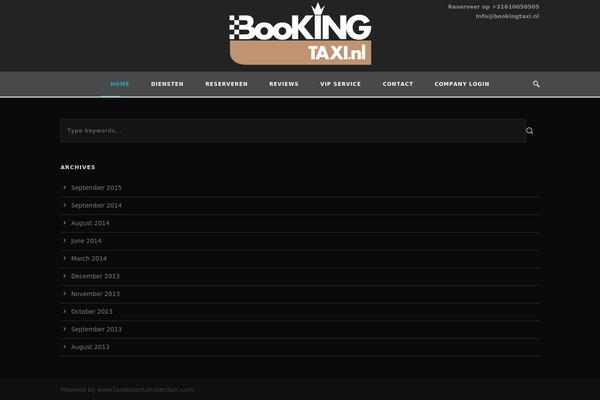Click the arrow beside June 2014

[x=65, y=240]
